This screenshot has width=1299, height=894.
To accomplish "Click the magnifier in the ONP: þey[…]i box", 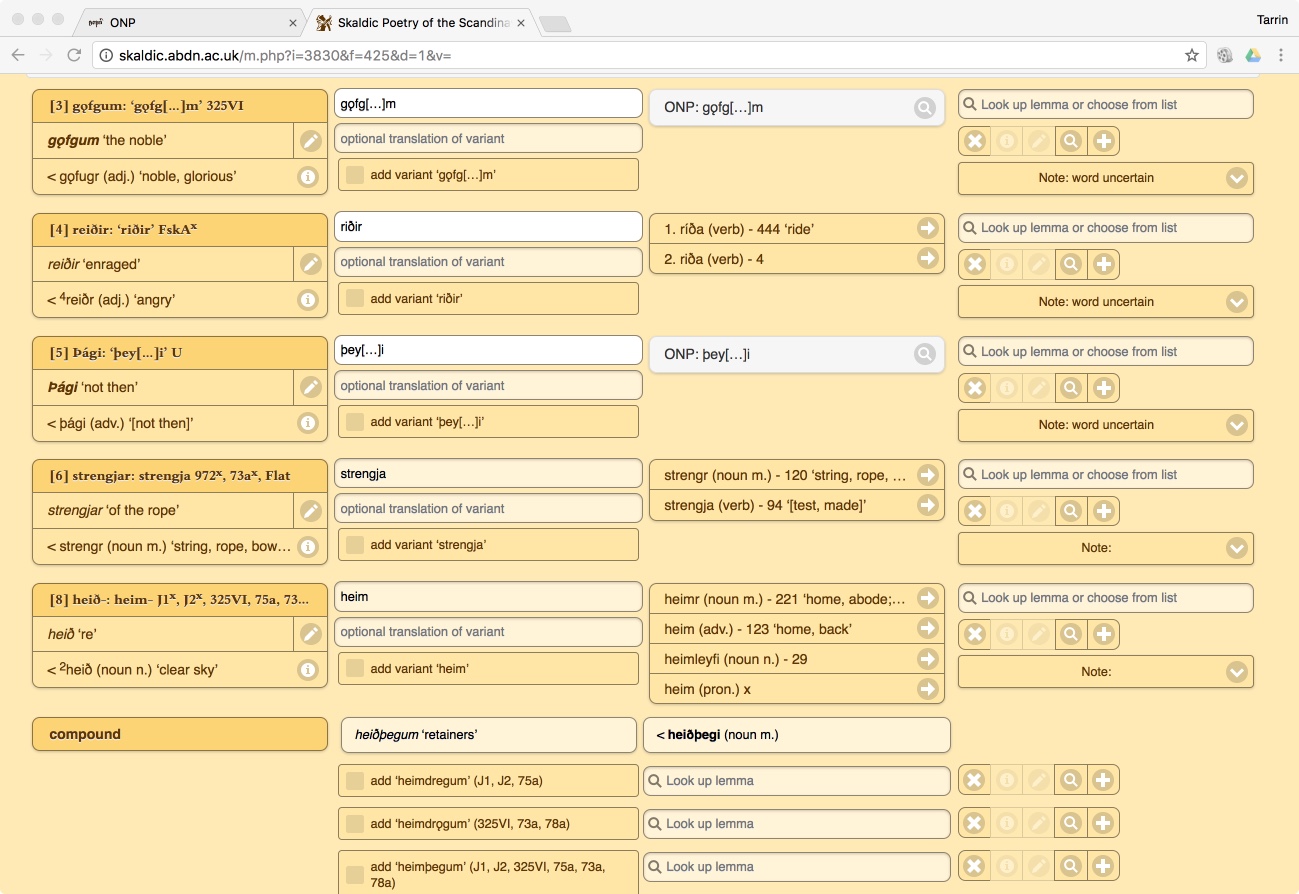I will (x=925, y=354).
